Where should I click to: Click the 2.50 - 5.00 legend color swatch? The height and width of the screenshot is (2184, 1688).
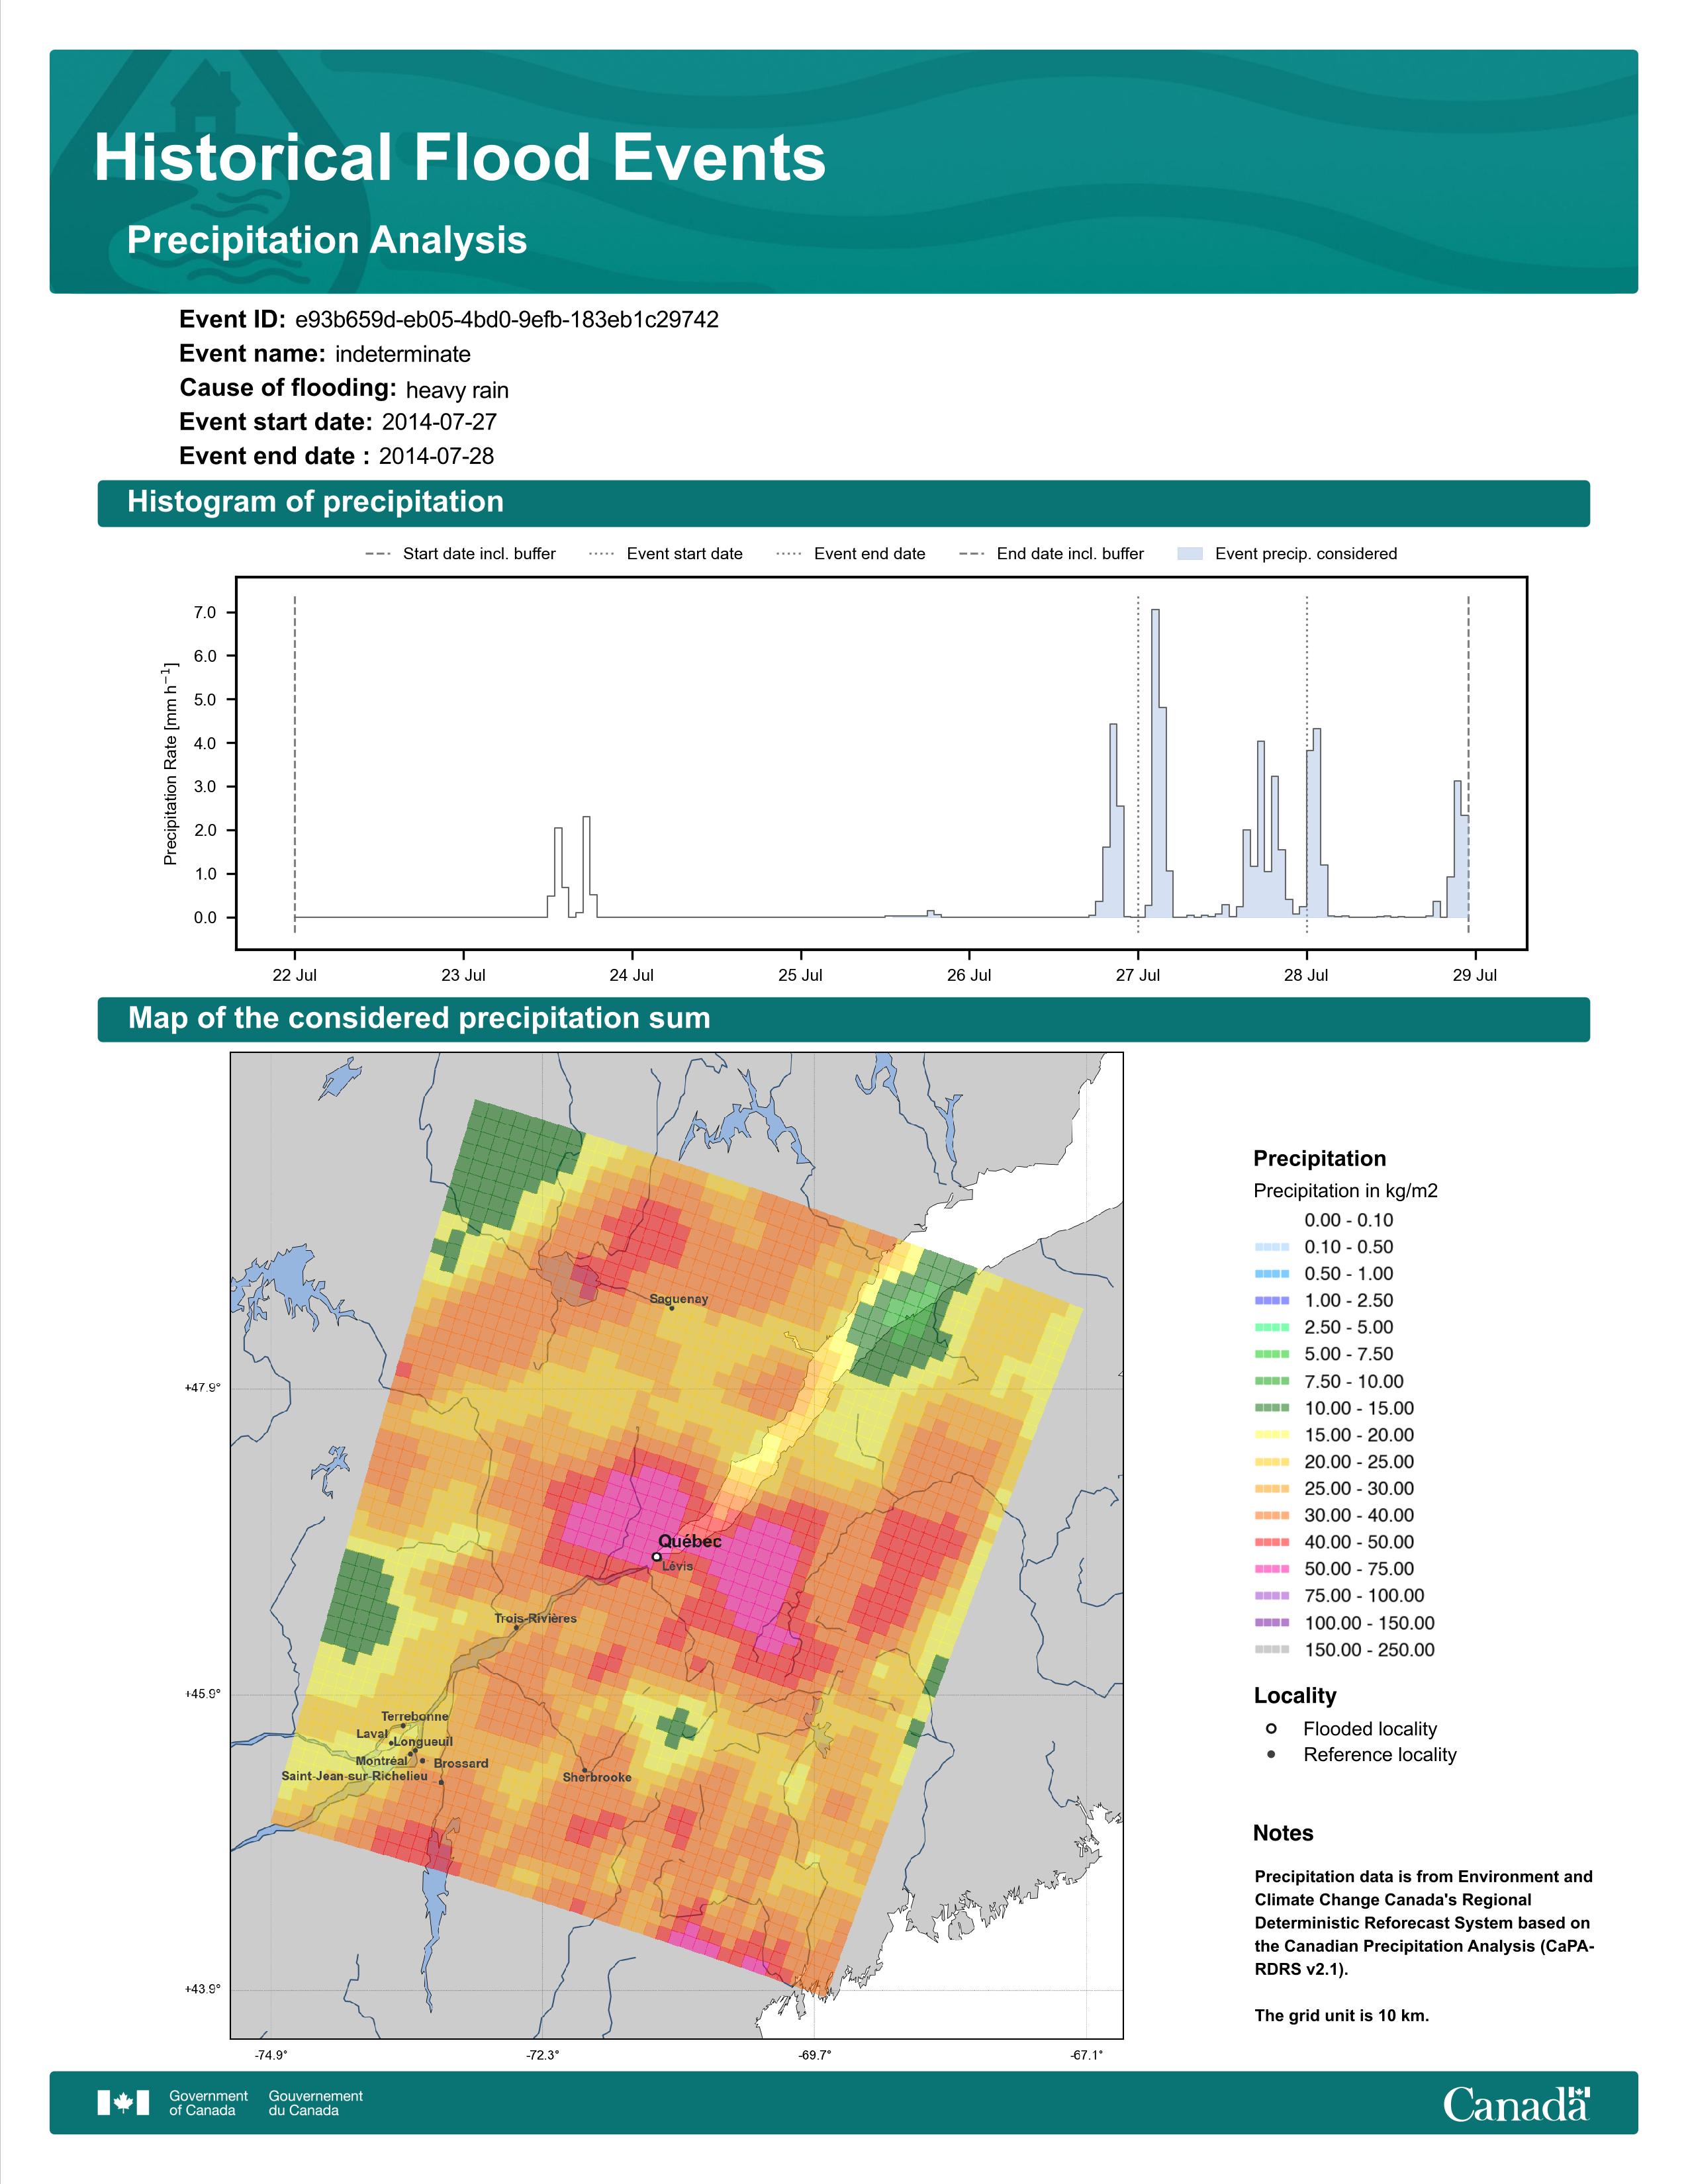[1272, 1328]
